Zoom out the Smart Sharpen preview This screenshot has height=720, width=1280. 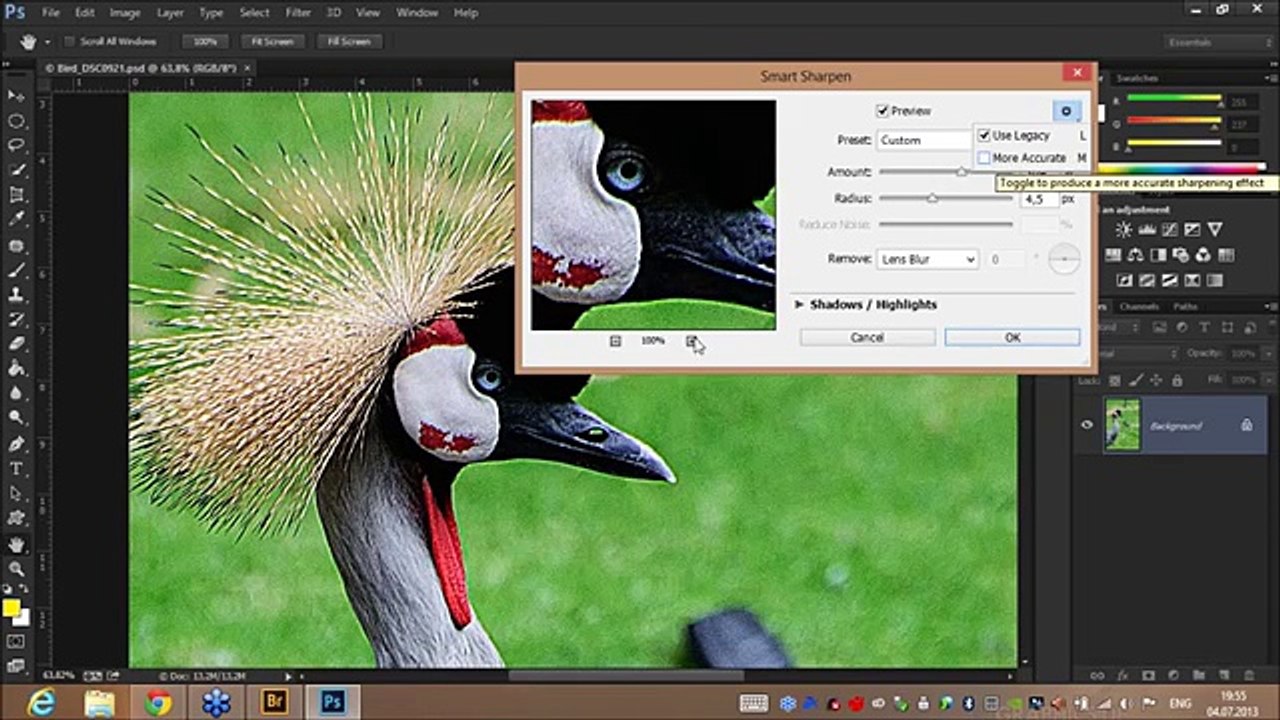click(615, 341)
